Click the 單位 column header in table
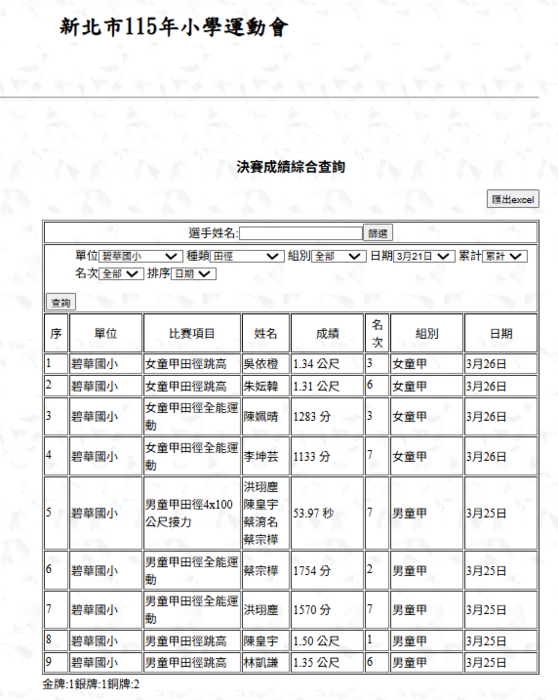The image size is (558, 700). (106, 333)
